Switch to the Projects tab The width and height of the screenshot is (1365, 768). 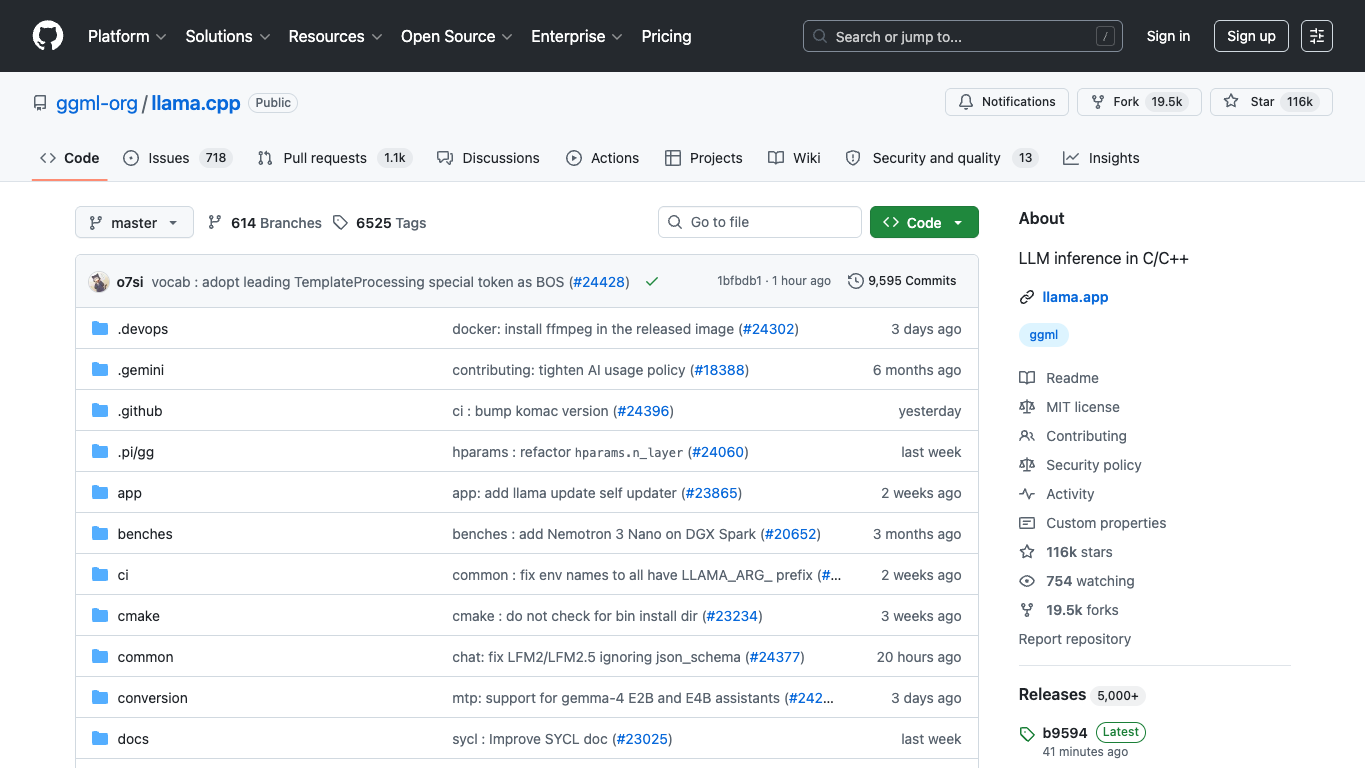click(703, 158)
